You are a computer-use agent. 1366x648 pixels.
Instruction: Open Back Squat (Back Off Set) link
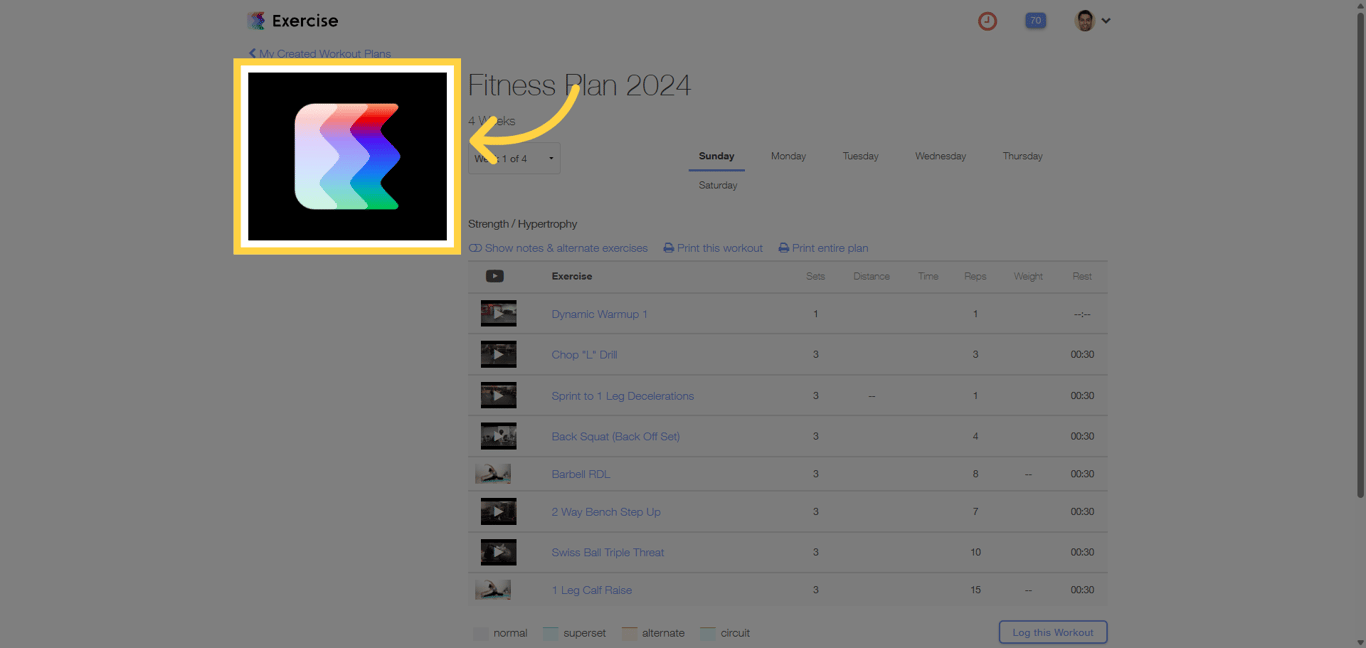(x=615, y=437)
